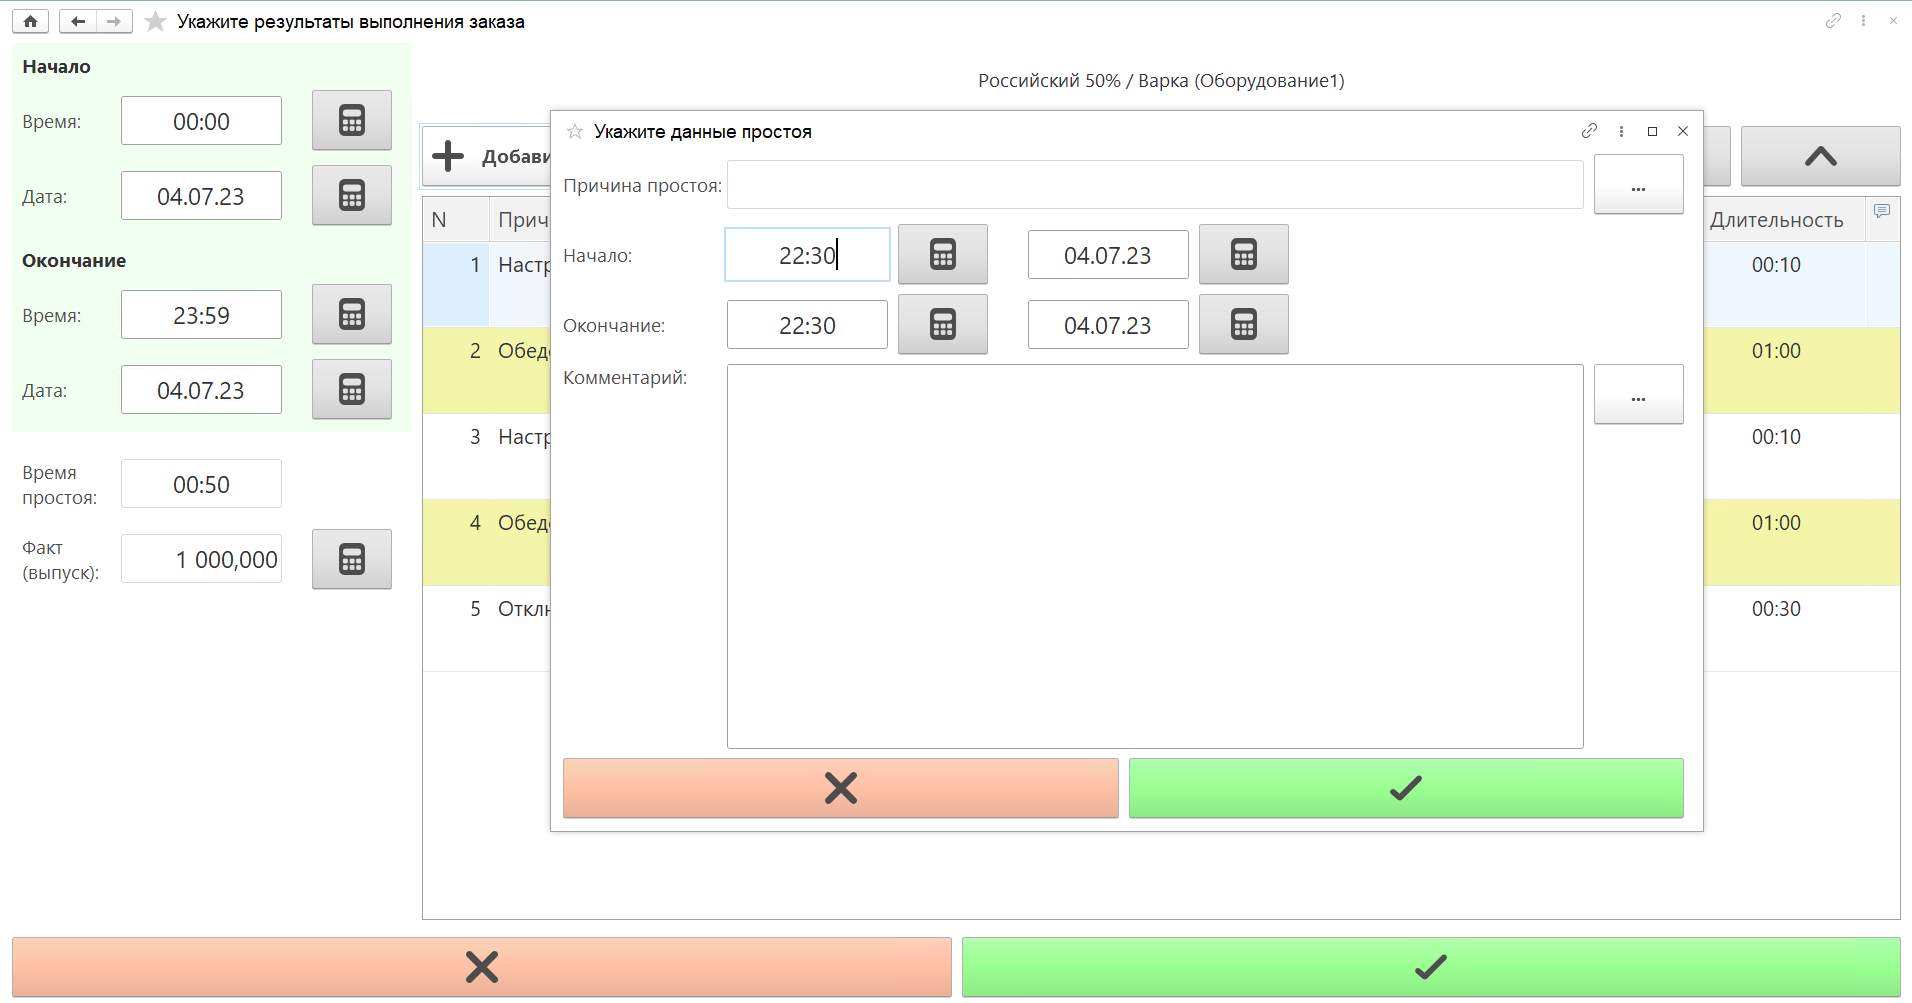Copy link icon in dialog title bar
This screenshot has height=1003, width=1912.
tap(1589, 131)
